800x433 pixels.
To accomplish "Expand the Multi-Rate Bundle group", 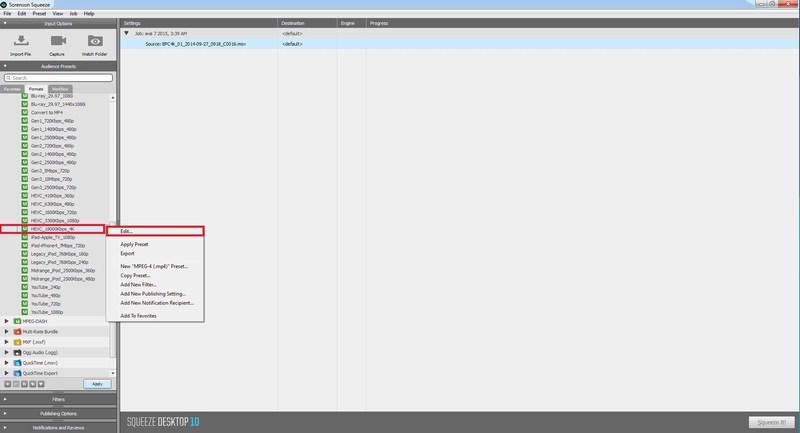I will tap(7, 332).
